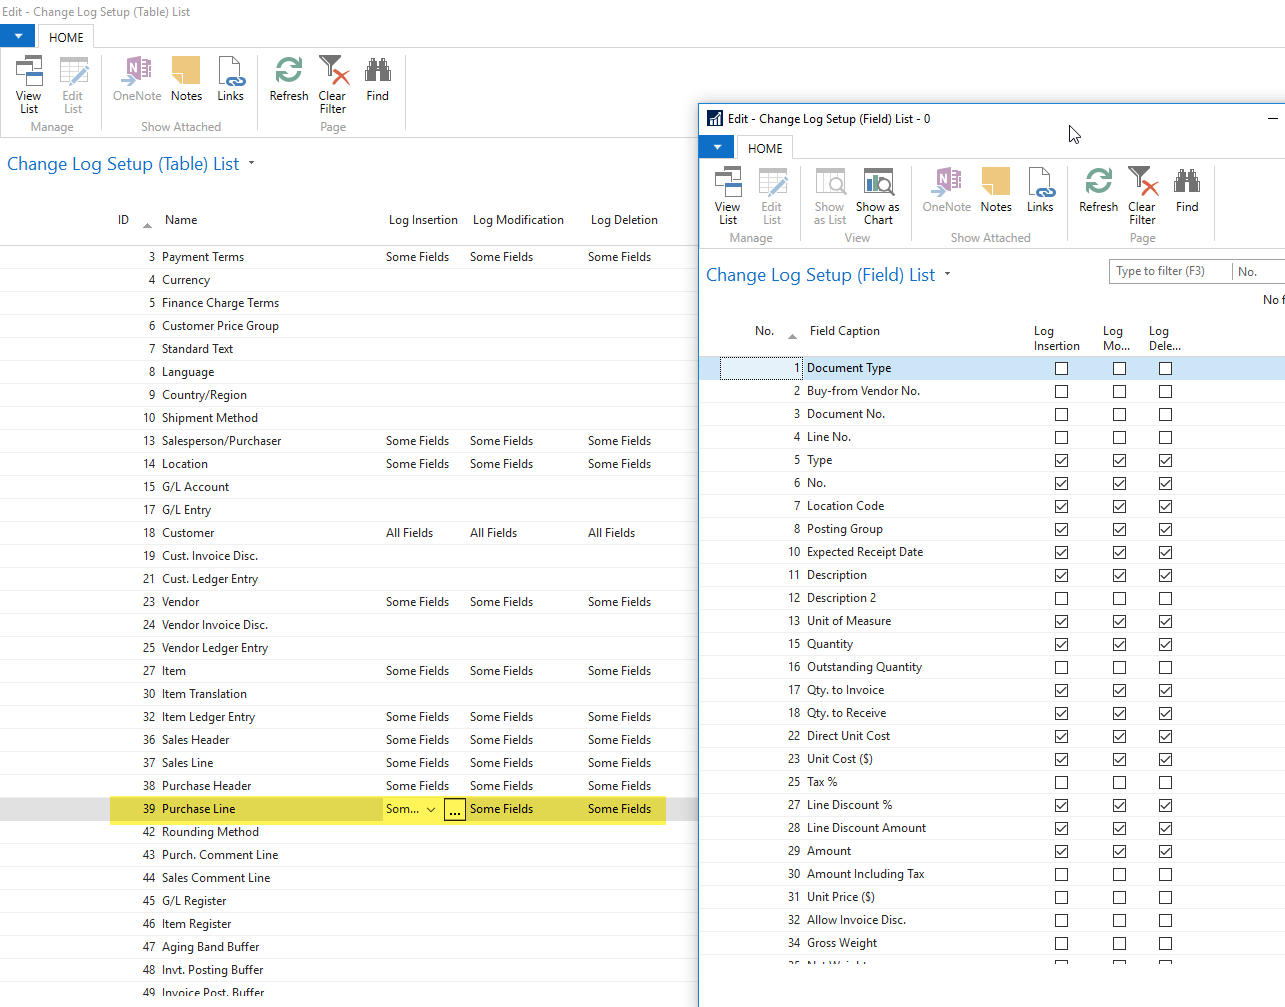Sort by Field Caption column header
The width and height of the screenshot is (1285, 1007).
tap(844, 331)
